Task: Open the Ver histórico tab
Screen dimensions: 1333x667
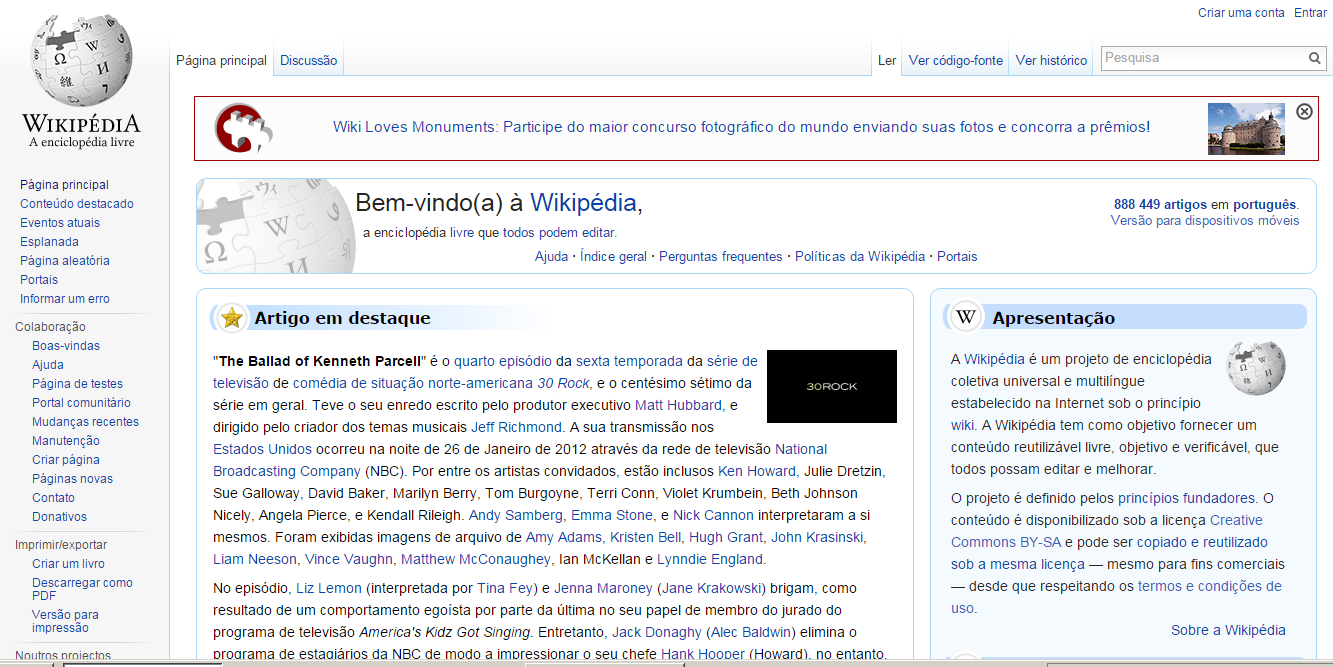Action: pyautogui.click(x=1051, y=60)
